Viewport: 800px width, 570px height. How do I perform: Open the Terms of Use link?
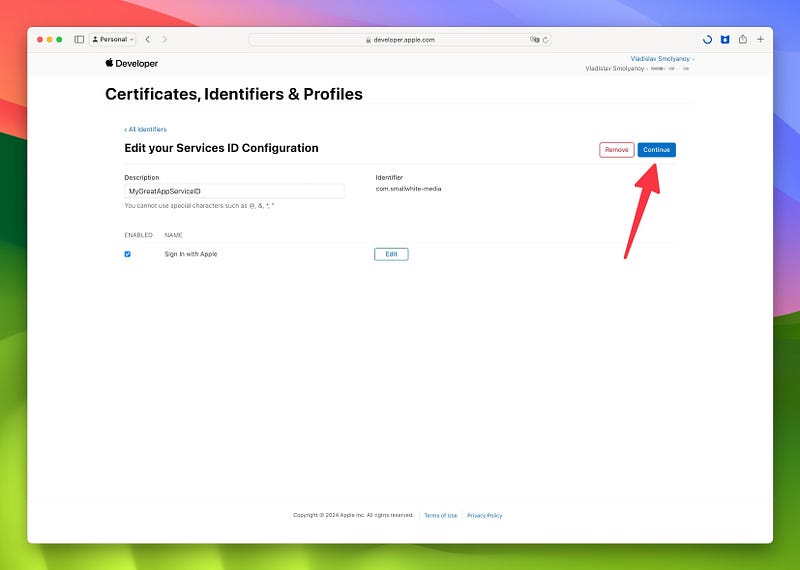[x=441, y=515]
